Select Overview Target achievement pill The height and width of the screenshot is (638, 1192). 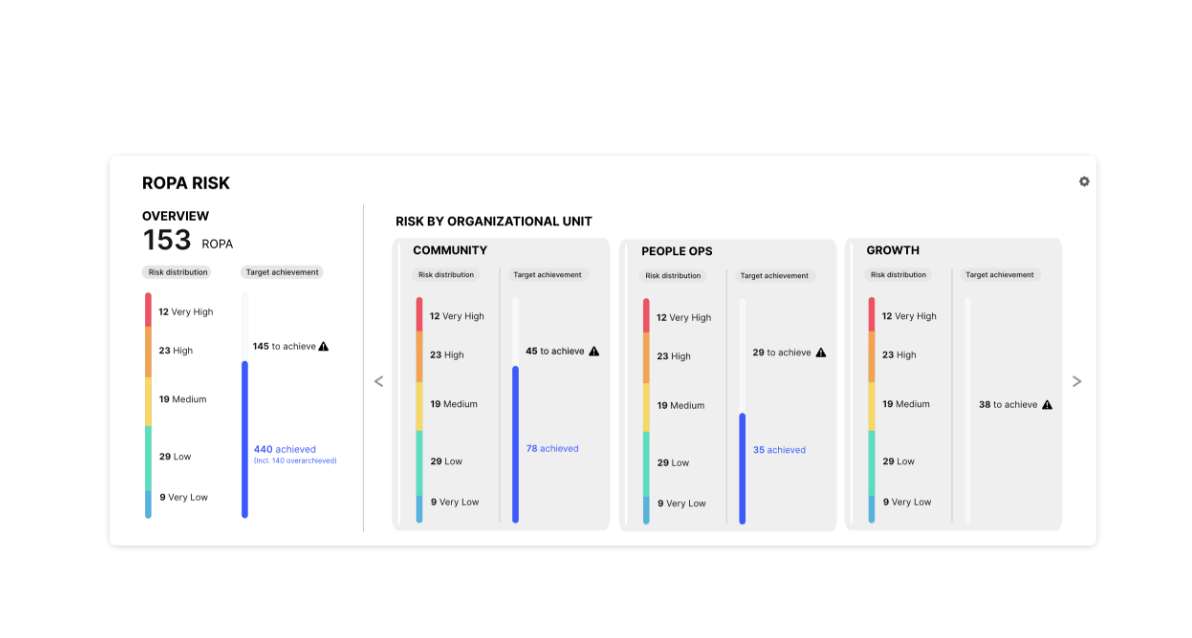click(x=281, y=272)
